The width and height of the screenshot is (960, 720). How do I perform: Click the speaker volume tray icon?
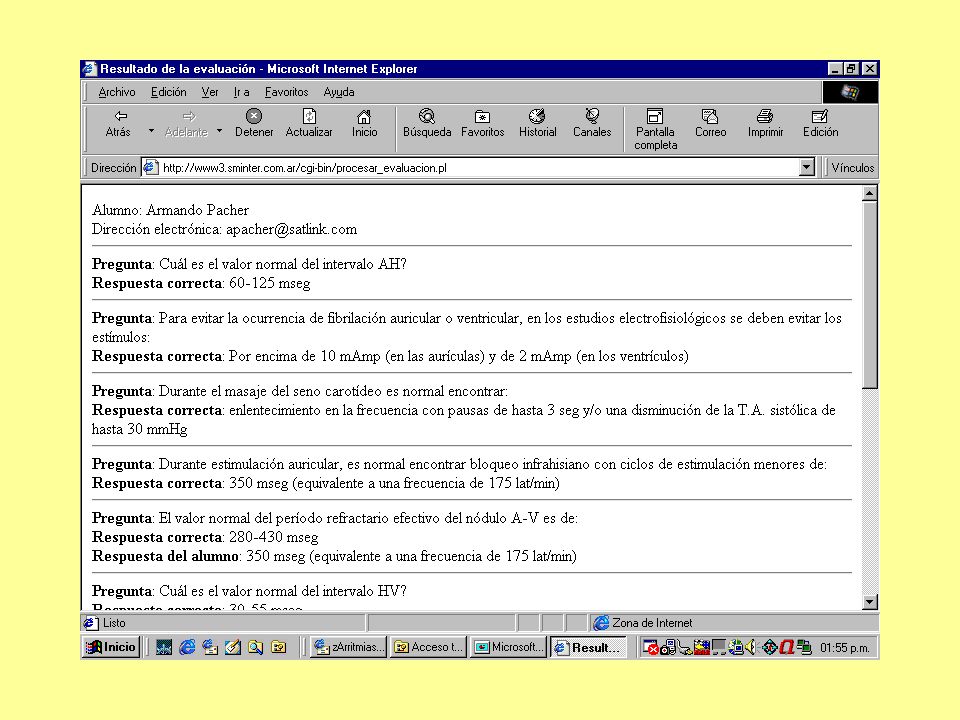(x=751, y=647)
